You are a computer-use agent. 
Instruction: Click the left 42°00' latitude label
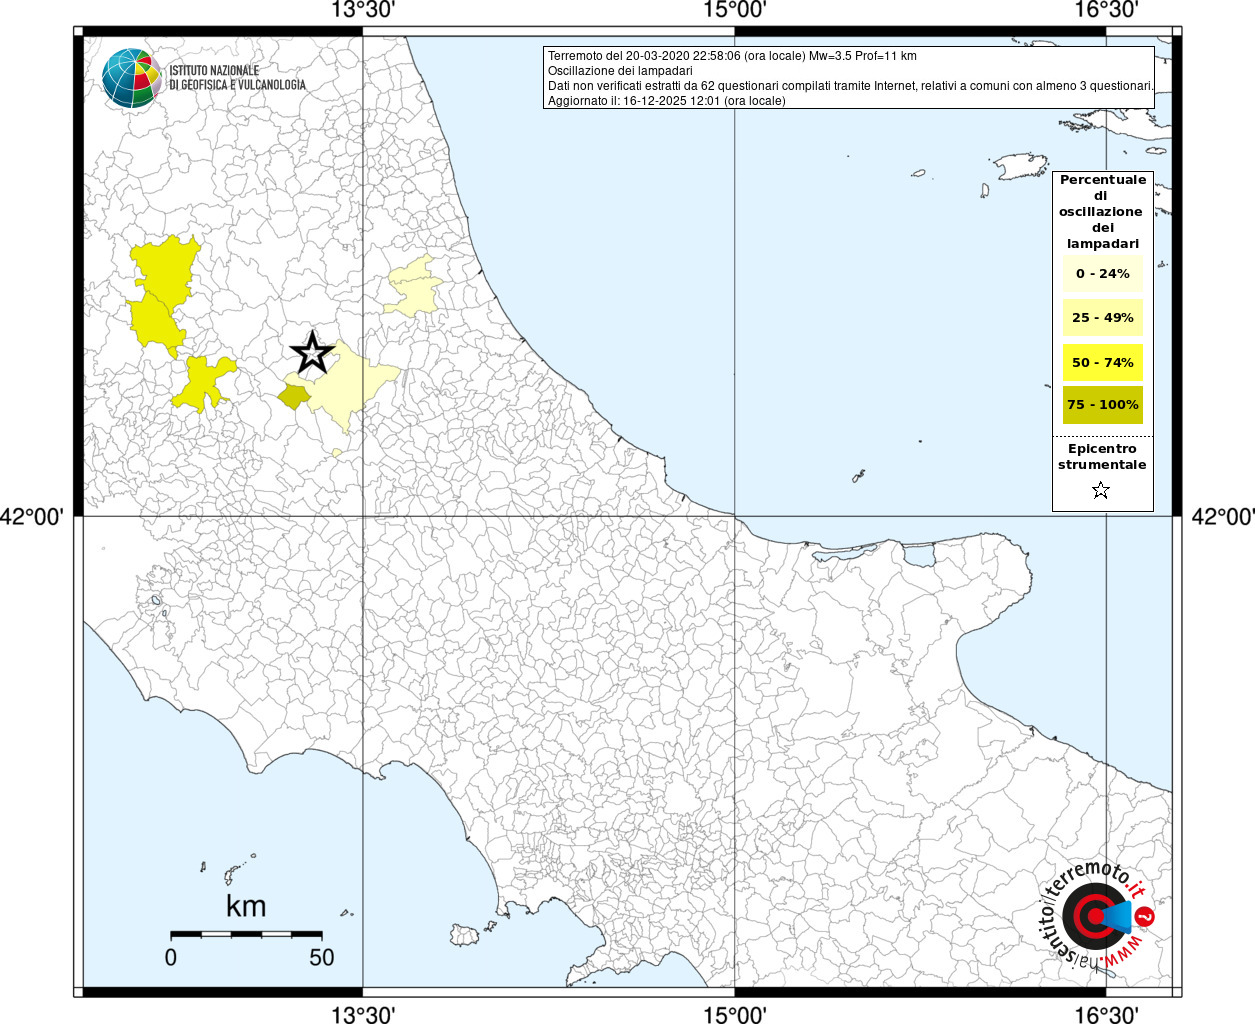point(32,517)
